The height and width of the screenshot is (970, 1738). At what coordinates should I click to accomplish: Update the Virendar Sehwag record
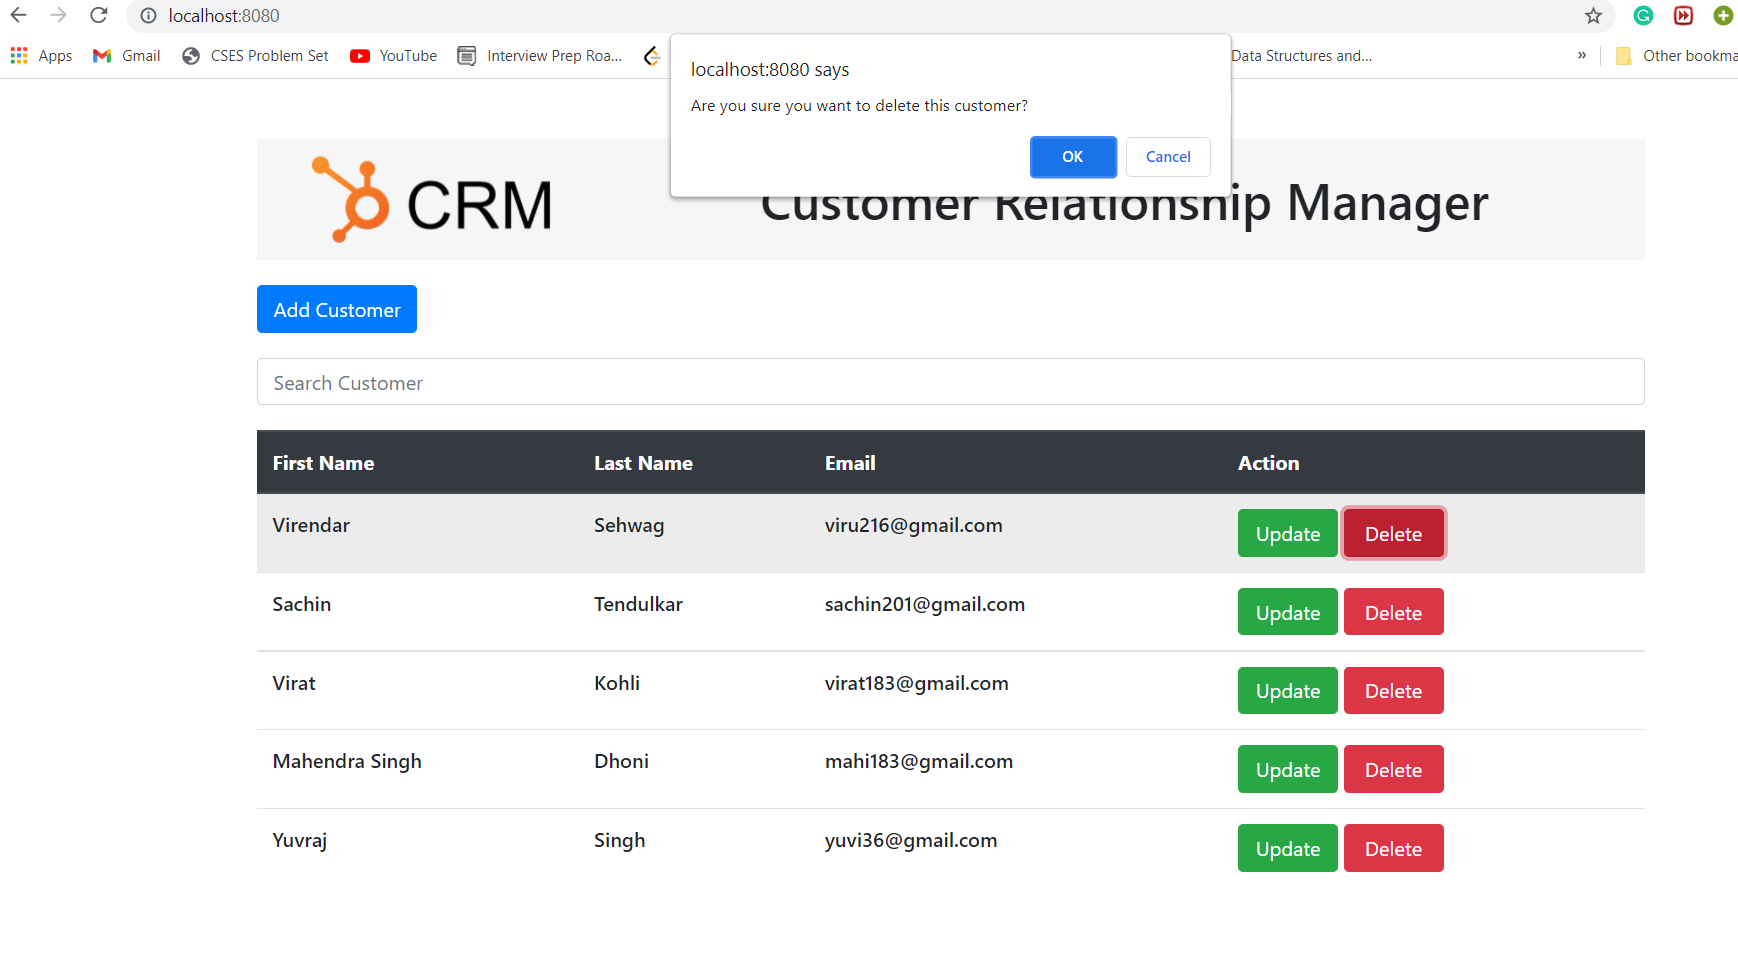(x=1288, y=534)
